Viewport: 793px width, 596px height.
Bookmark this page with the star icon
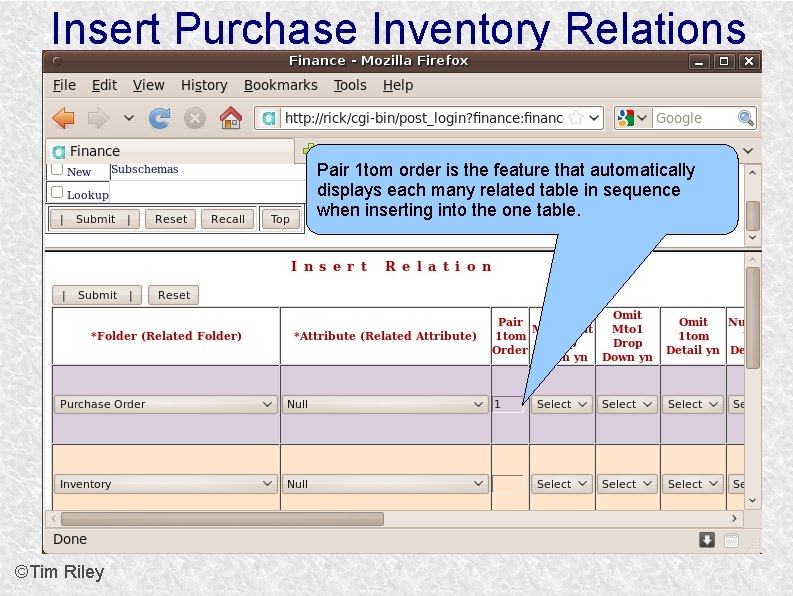click(x=576, y=118)
